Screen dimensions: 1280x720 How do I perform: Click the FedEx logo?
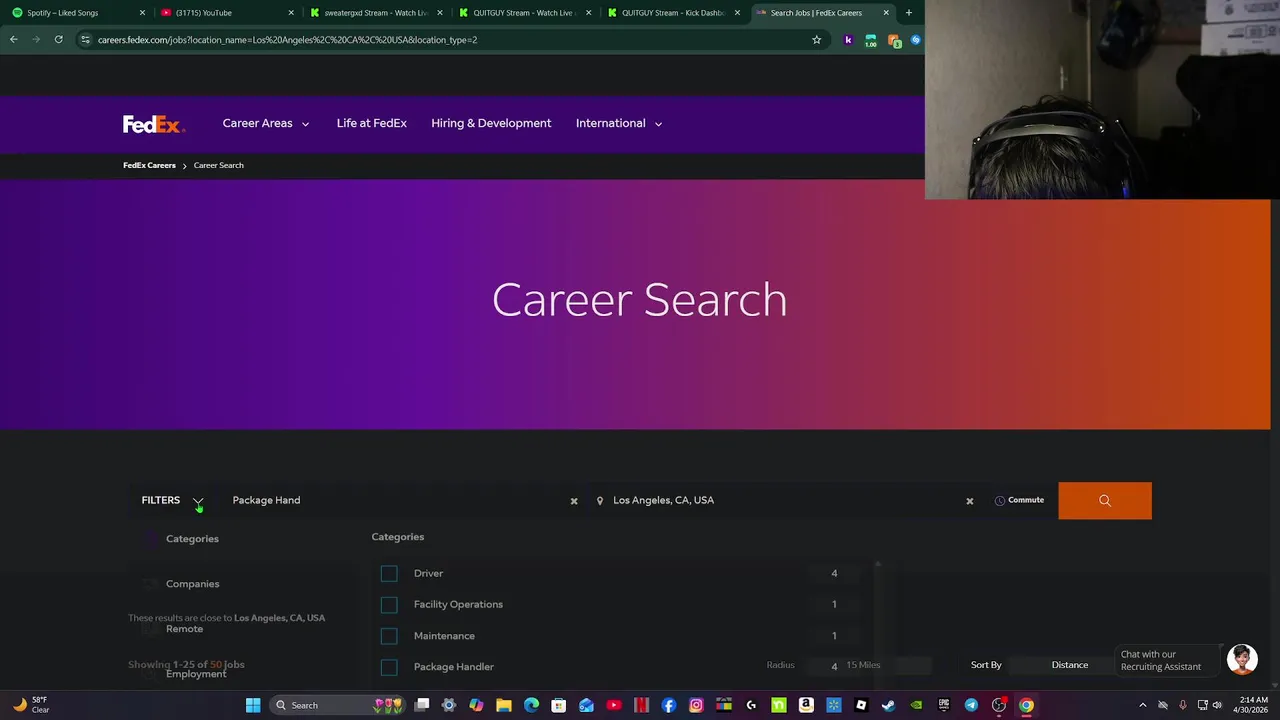tap(153, 124)
